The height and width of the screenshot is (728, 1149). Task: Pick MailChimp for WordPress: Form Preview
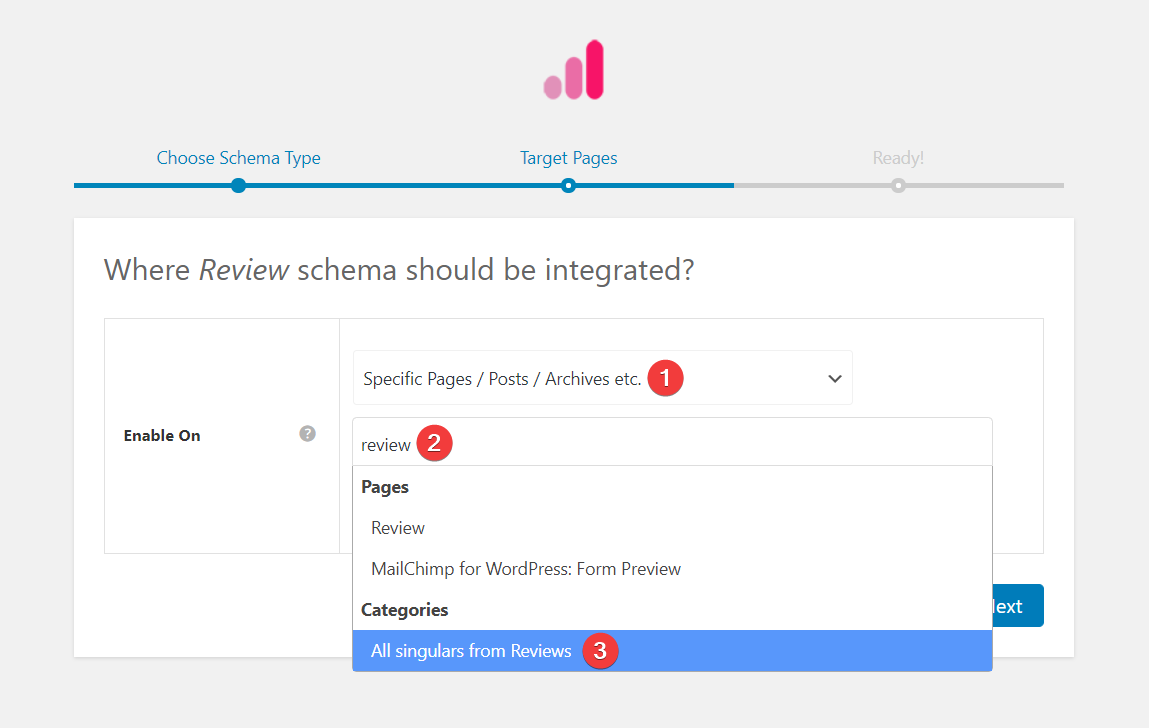672,569
